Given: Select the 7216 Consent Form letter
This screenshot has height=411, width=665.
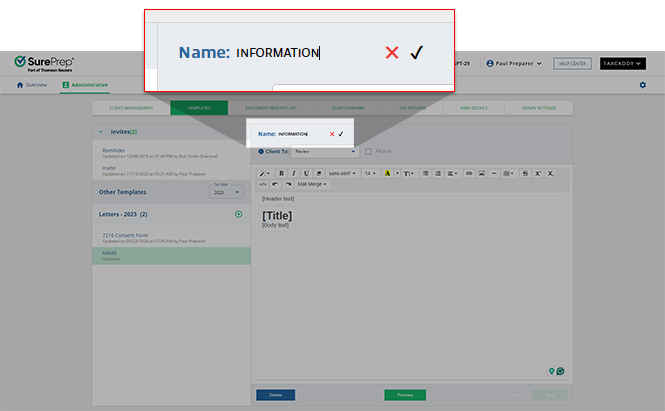Looking at the screenshot, I should [171, 238].
